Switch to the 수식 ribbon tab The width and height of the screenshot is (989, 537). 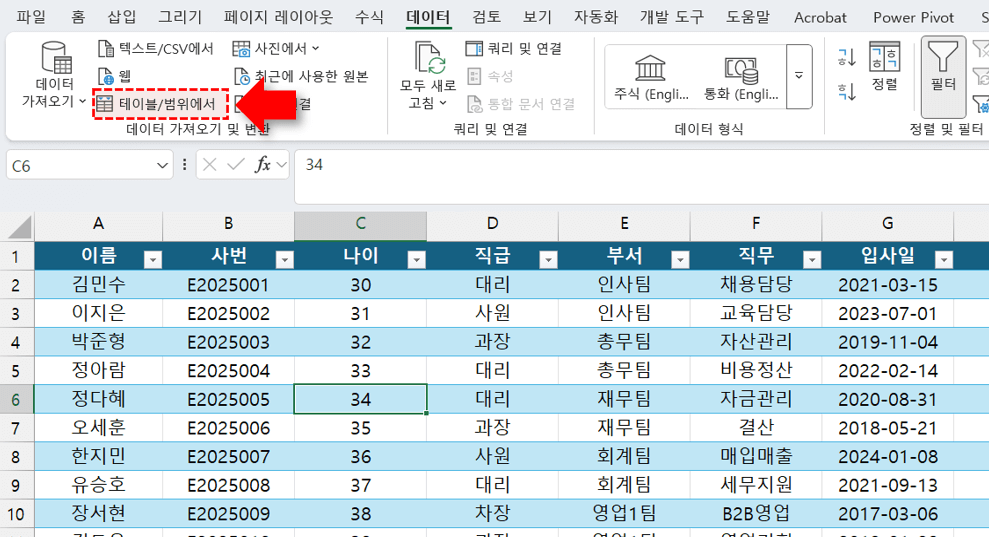pyautogui.click(x=369, y=17)
